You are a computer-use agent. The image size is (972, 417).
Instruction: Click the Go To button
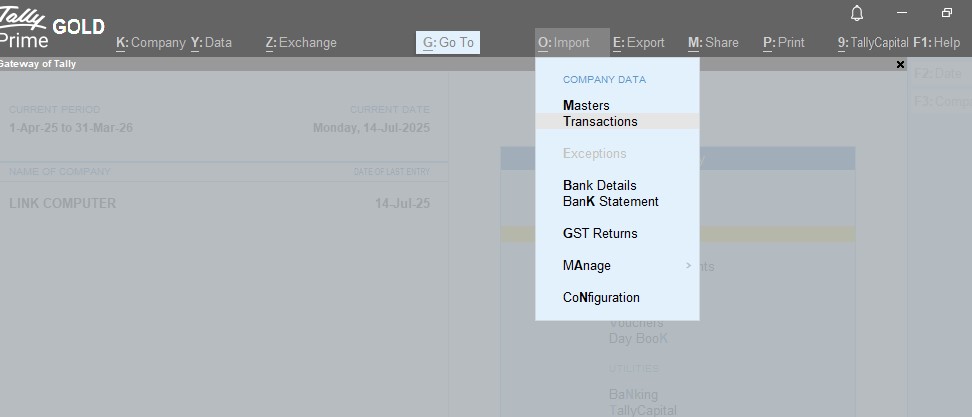click(448, 43)
